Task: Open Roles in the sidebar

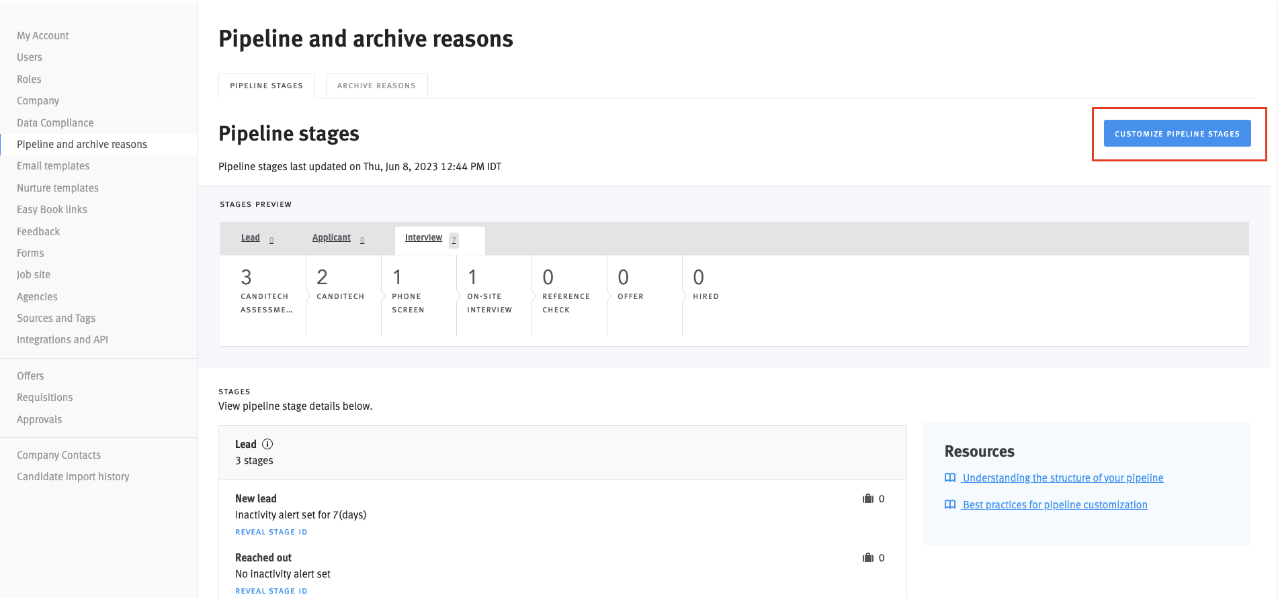Action: click(x=29, y=80)
